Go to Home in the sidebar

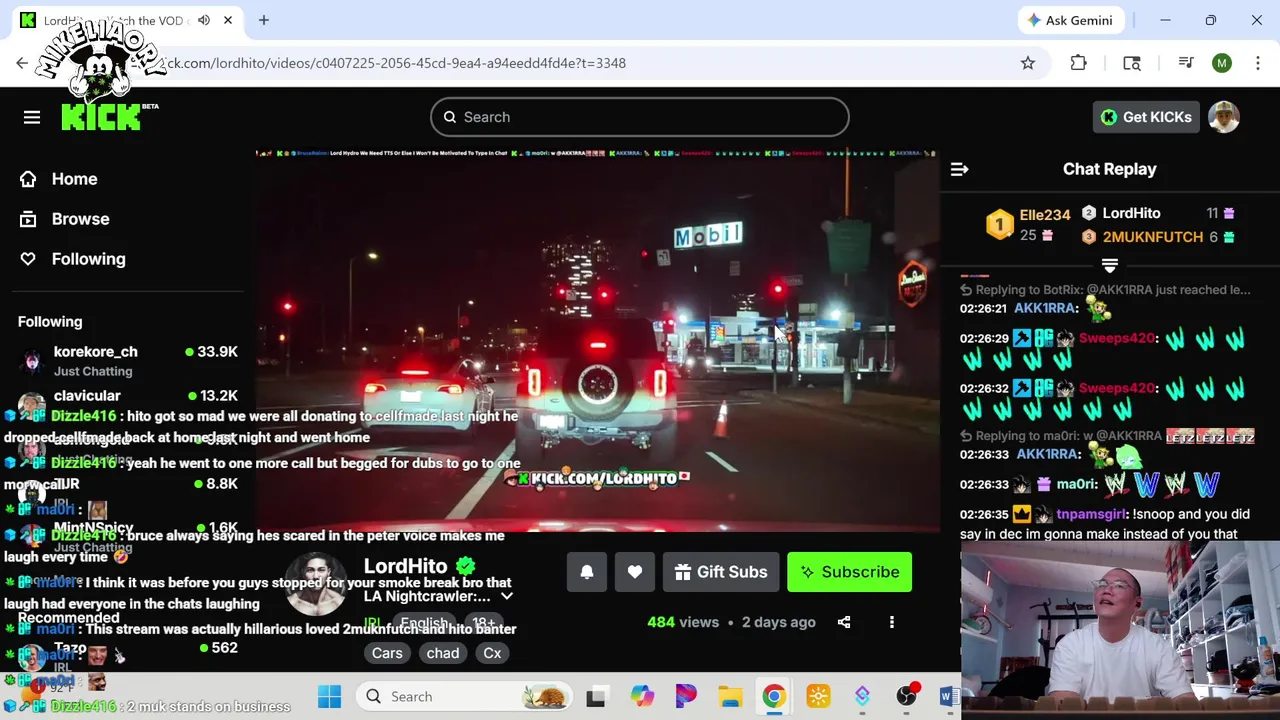pyautogui.click(x=74, y=179)
